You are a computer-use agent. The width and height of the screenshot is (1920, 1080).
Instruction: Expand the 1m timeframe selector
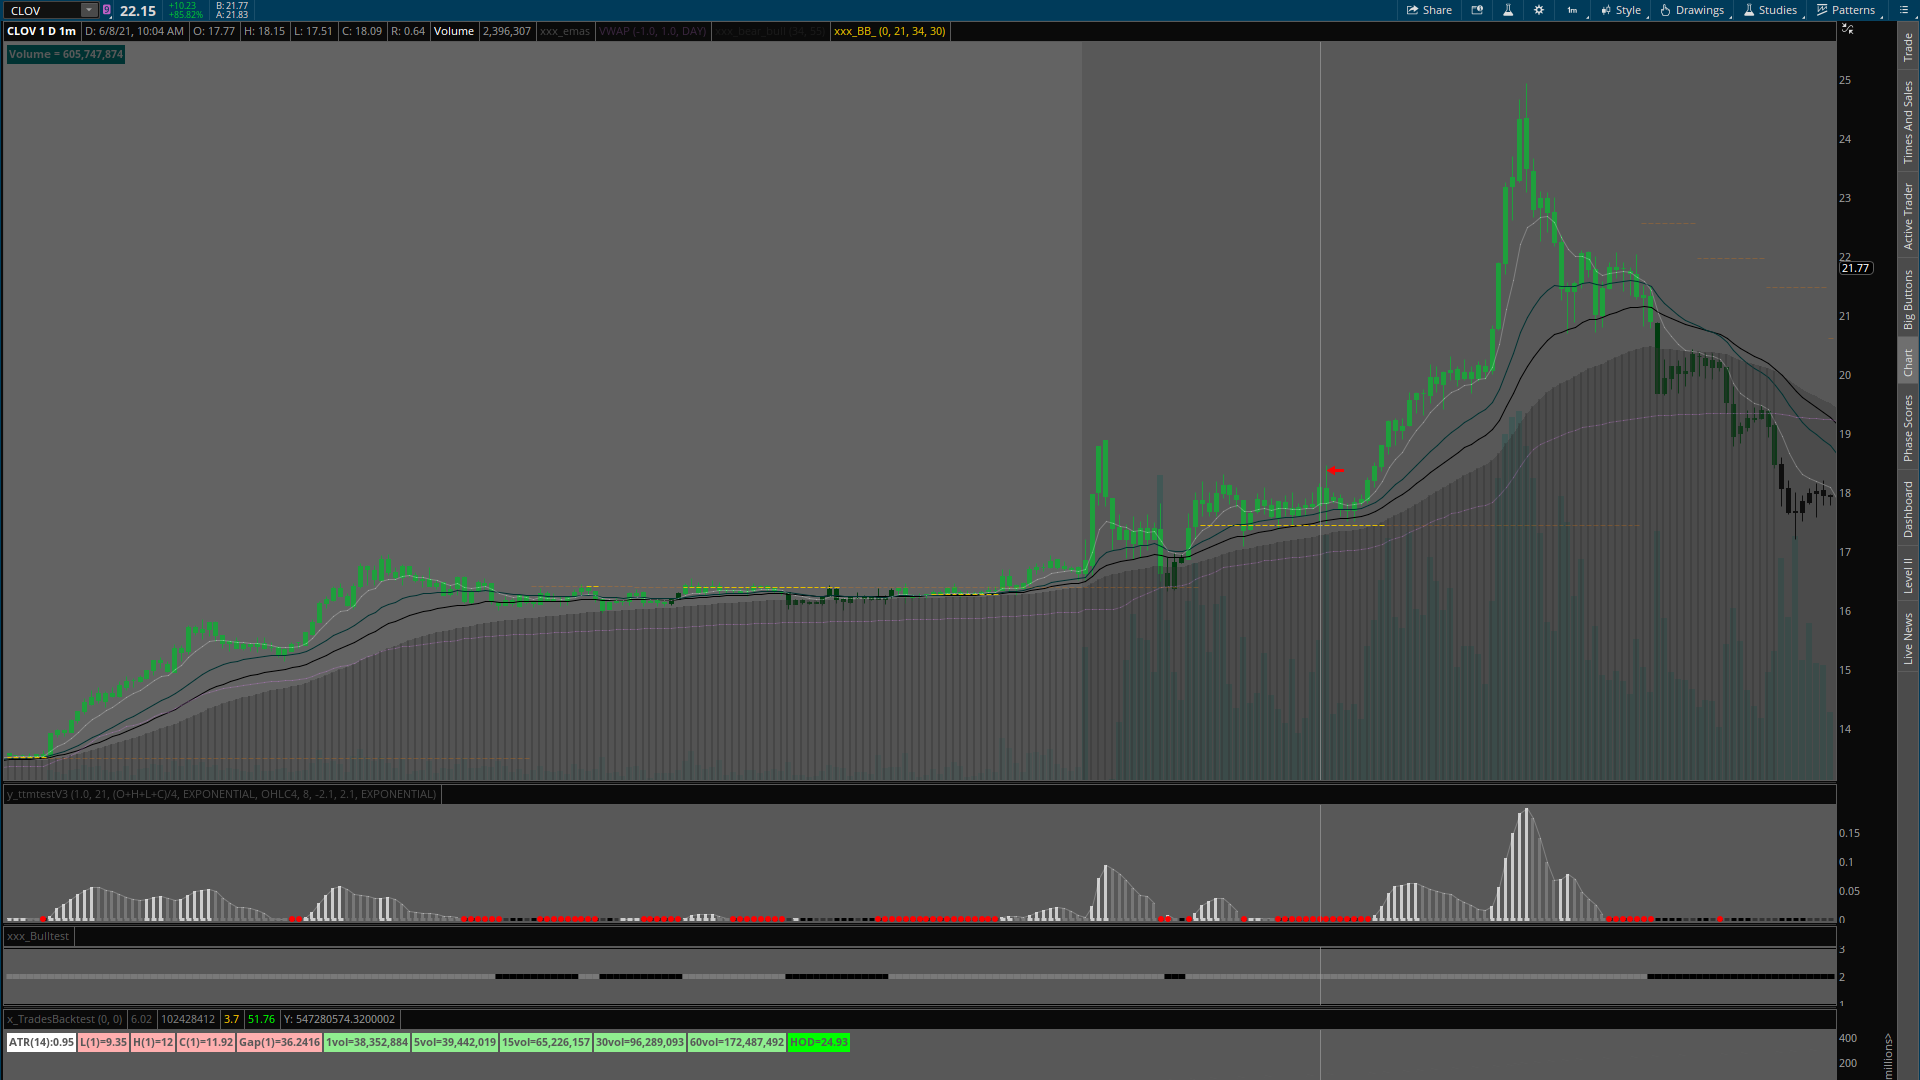click(1573, 10)
